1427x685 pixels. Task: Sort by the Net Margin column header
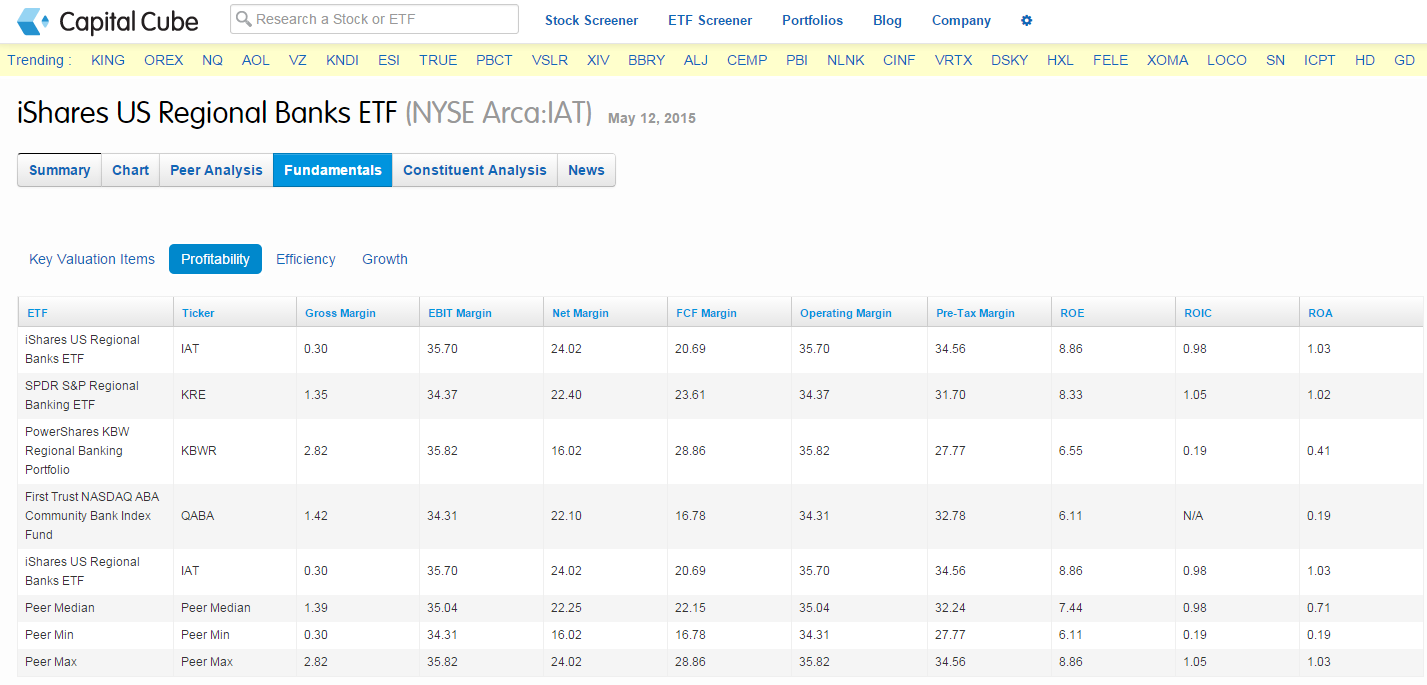coord(580,313)
